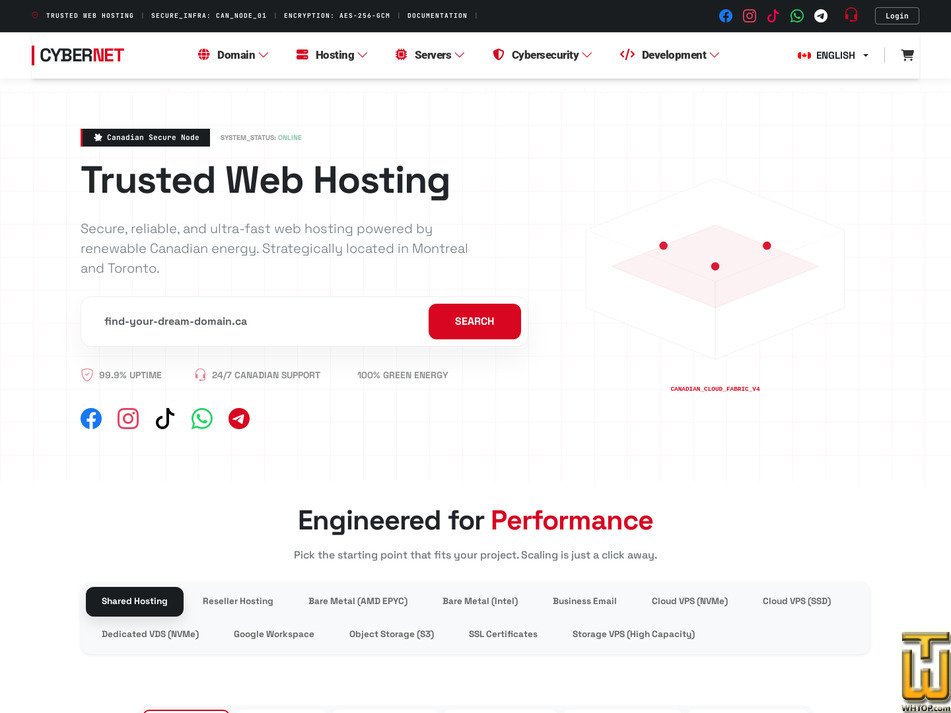Click the red headset support icon
Viewport: 951px width, 713px height.
[851, 15]
